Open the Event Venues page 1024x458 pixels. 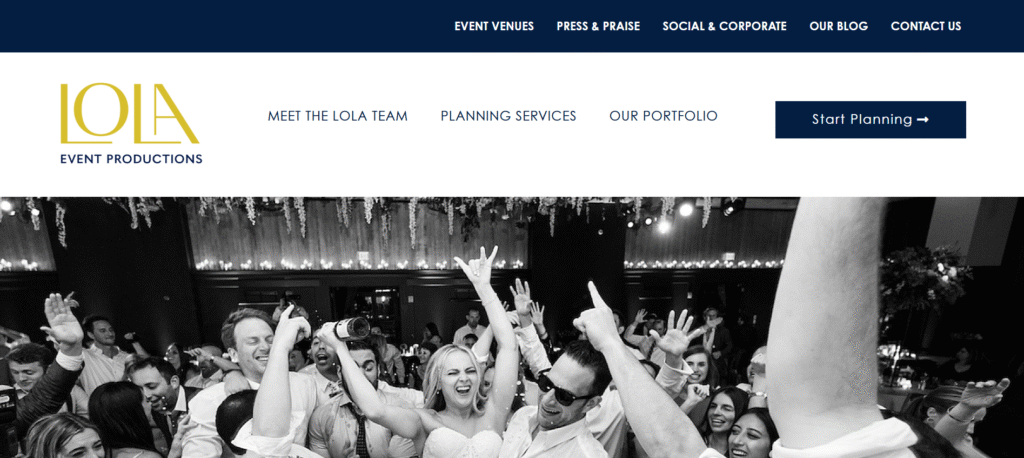(x=494, y=26)
